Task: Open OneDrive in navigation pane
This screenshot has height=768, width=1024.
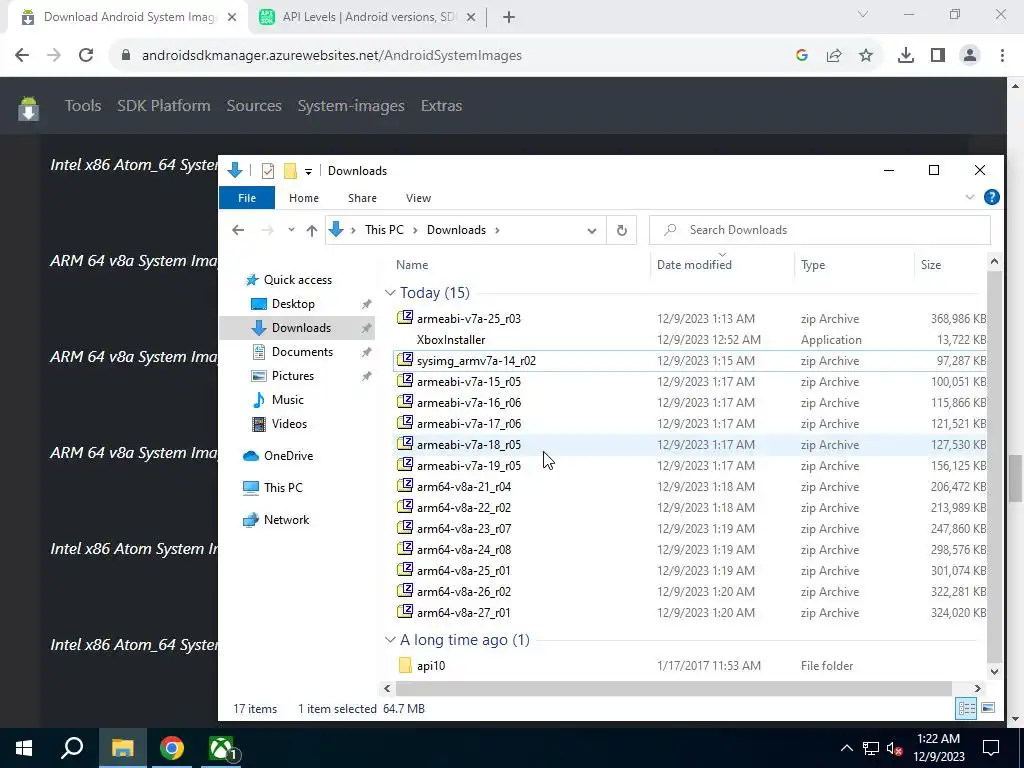Action: (288, 456)
